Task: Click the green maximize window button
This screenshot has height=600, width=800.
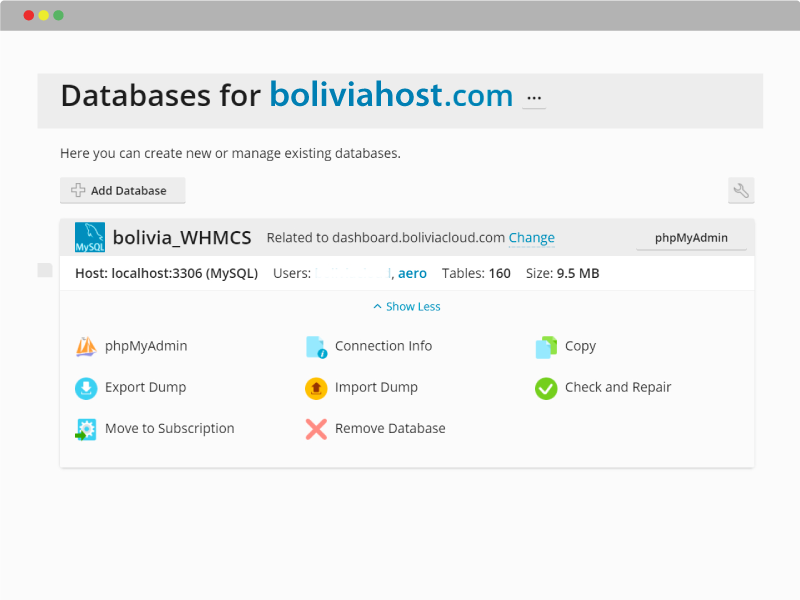Action: pyautogui.click(x=59, y=15)
